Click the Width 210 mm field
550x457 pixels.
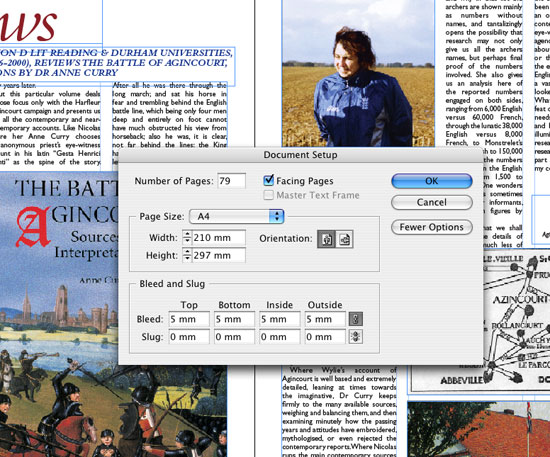pos(218,237)
